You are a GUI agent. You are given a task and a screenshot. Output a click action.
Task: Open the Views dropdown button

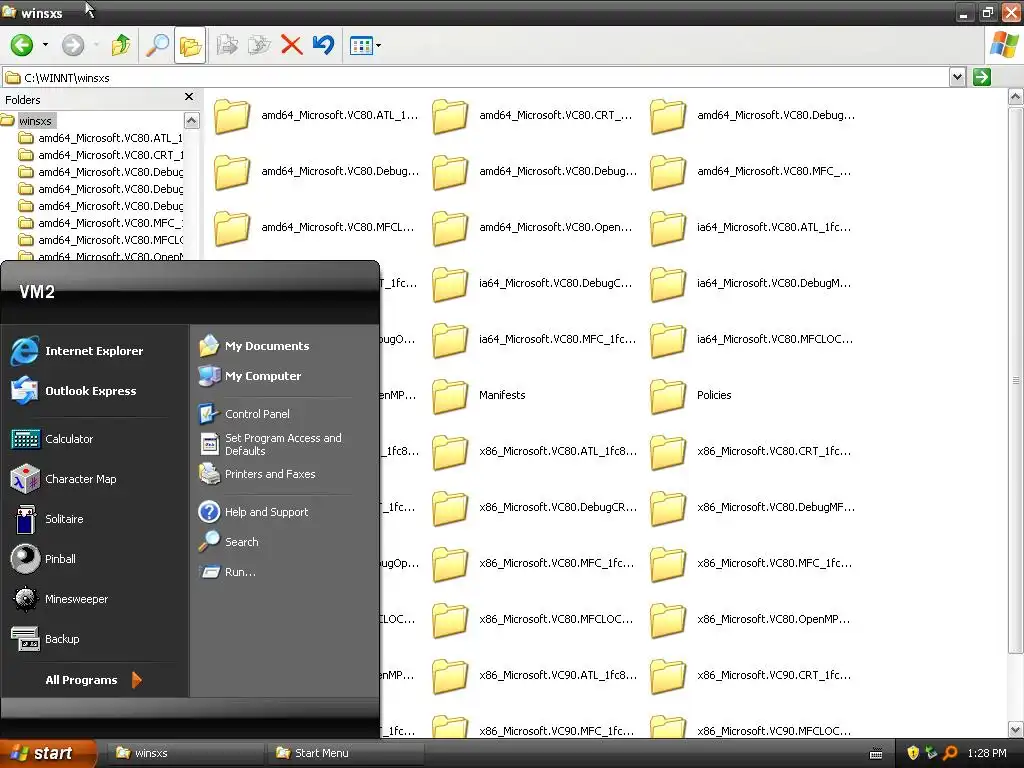365,45
